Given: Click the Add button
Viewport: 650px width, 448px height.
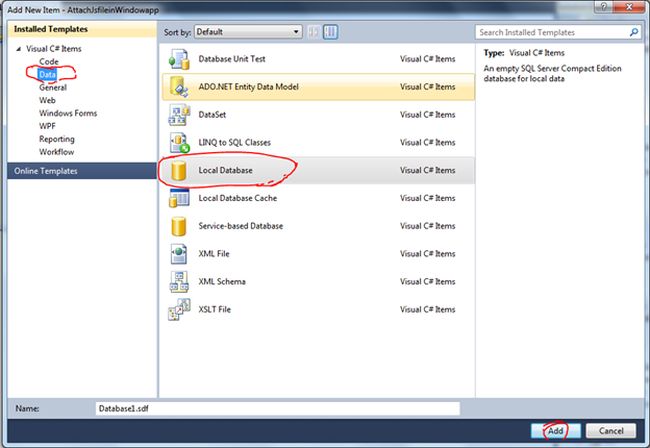Looking at the screenshot, I should 555,431.
